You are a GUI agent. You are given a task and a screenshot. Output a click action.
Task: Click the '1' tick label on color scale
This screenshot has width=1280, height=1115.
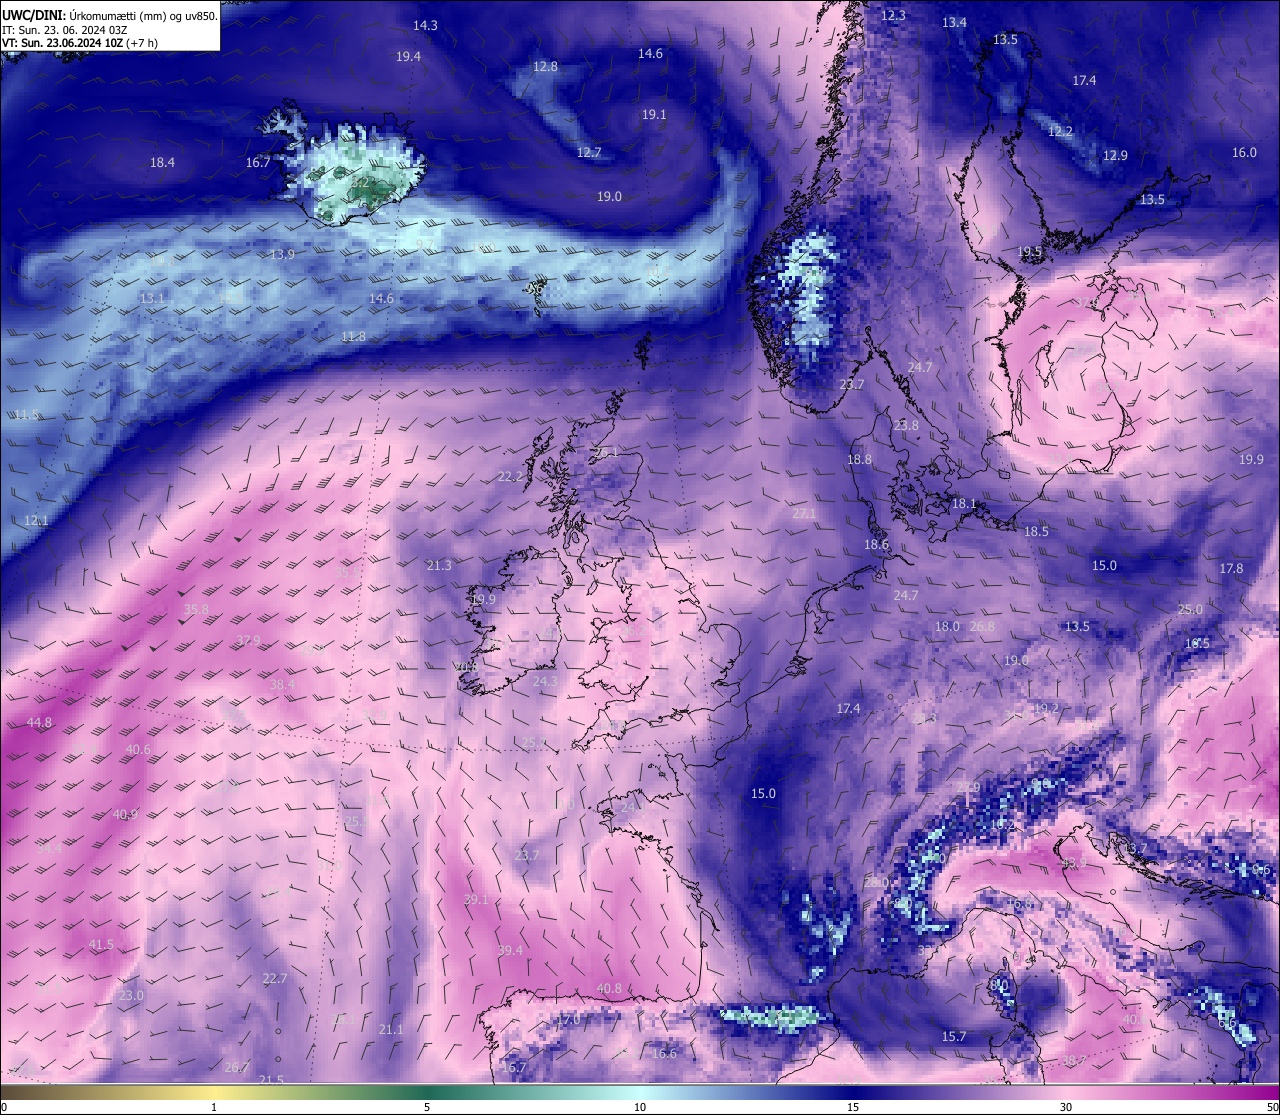point(214,1107)
